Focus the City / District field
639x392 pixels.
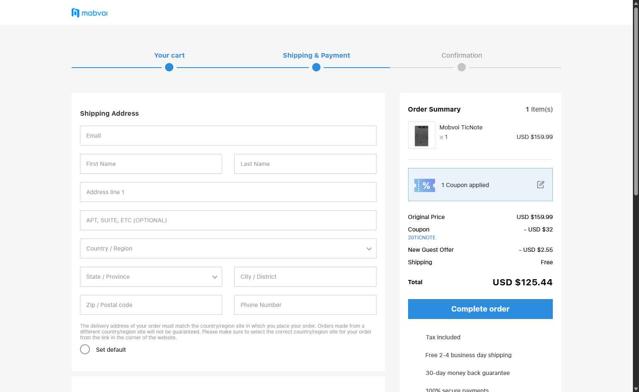coord(305,277)
